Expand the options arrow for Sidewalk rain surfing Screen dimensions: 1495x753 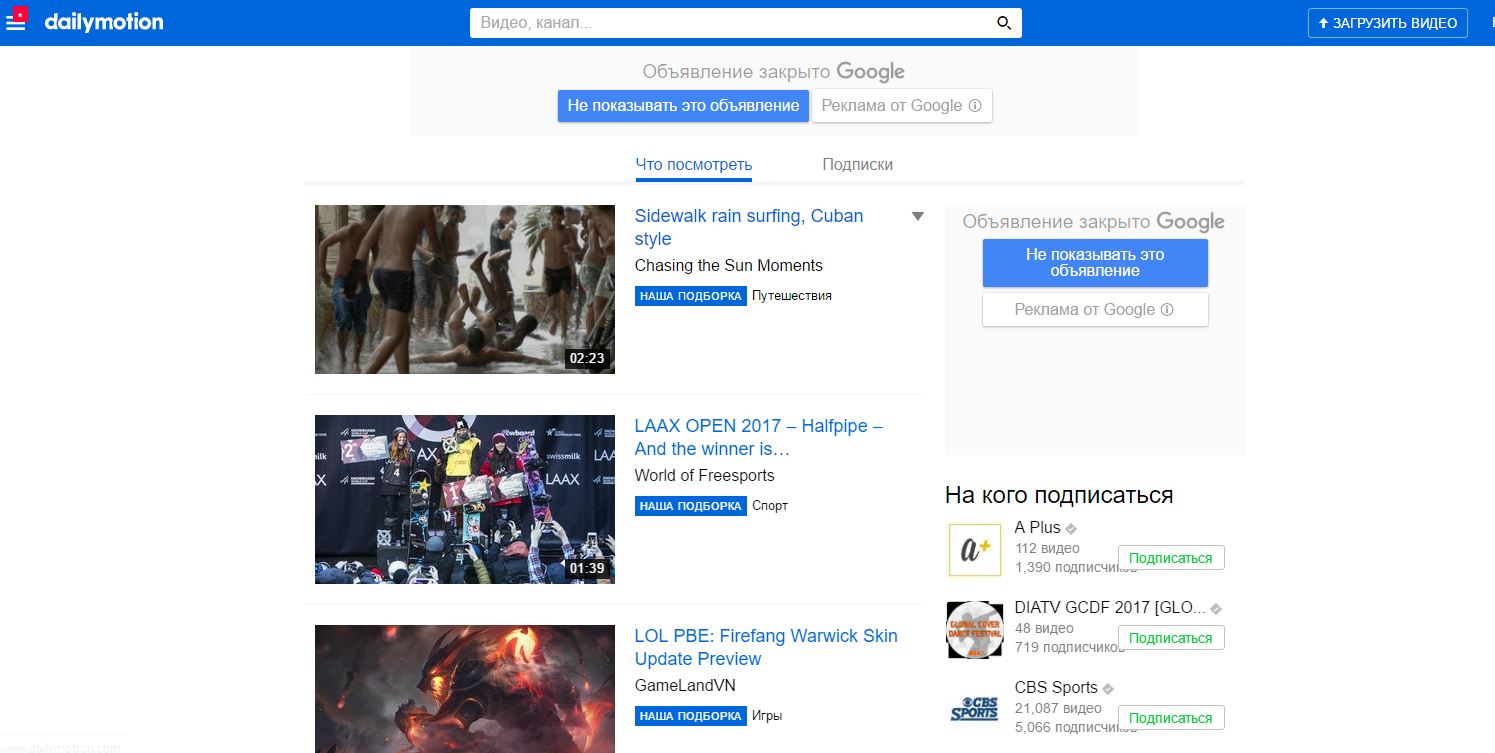(917, 216)
